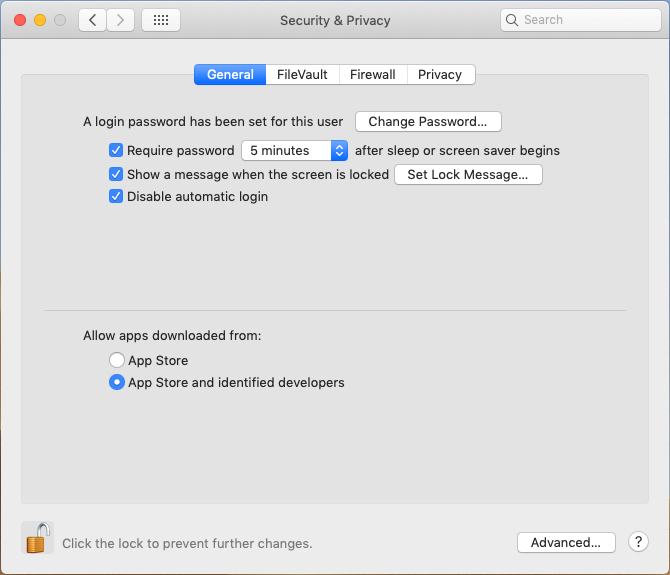Show all preferences grid icon

point(161,20)
